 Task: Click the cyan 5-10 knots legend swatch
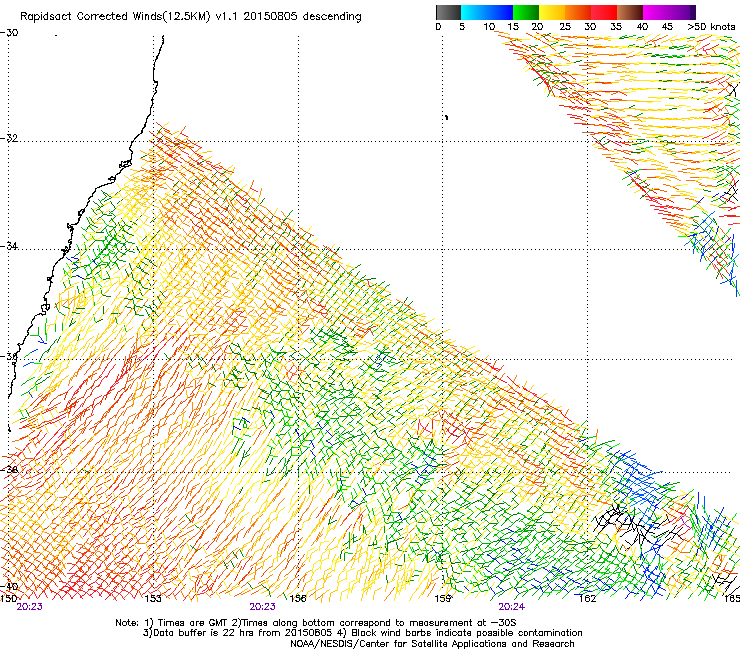[x=474, y=12]
